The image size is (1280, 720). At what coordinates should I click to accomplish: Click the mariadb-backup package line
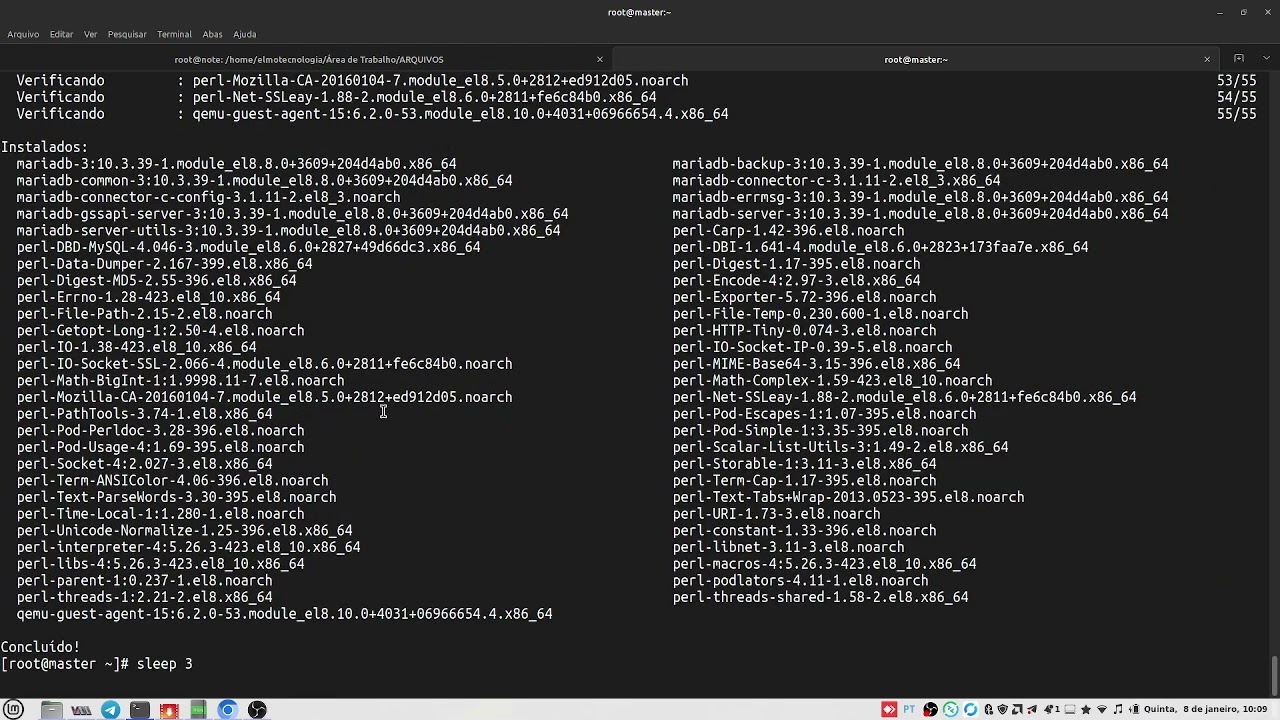(920, 164)
